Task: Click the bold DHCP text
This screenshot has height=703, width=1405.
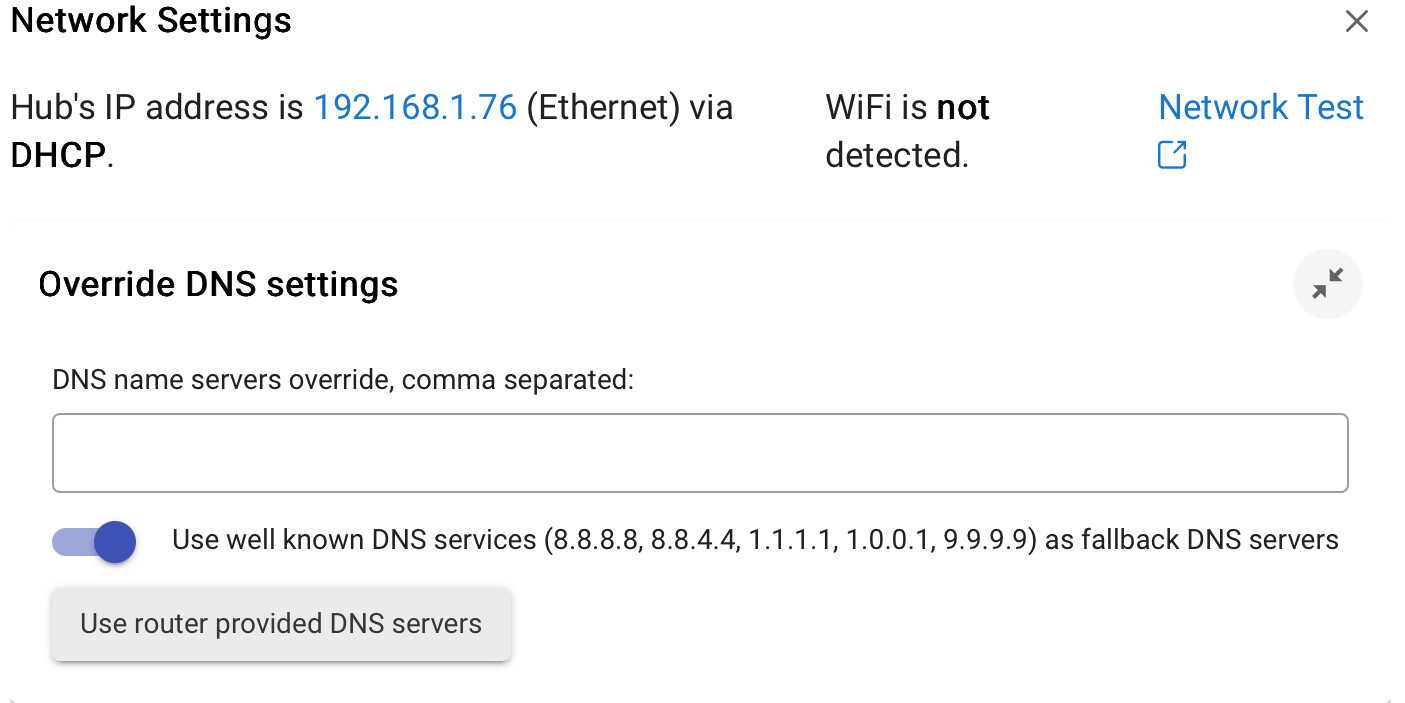Action: tap(57, 155)
